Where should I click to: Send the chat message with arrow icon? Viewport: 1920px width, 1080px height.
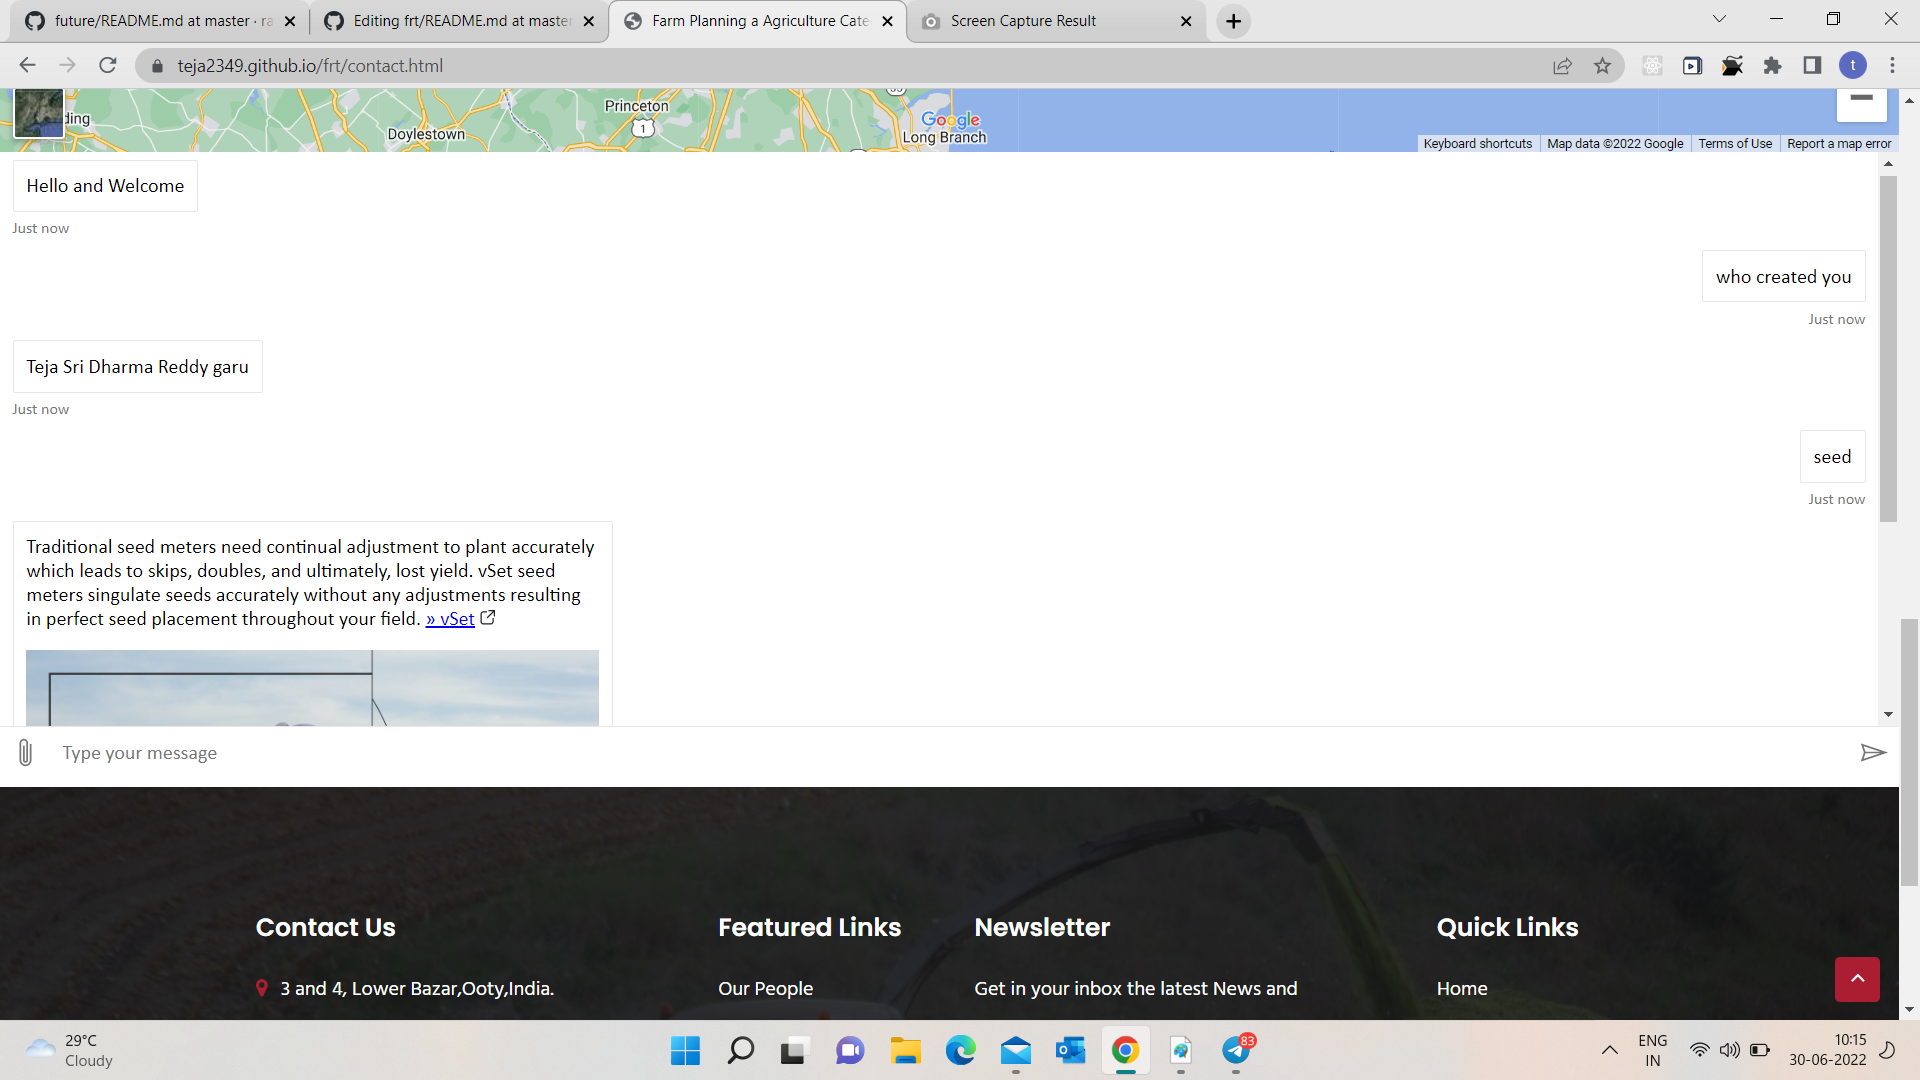[1873, 753]
